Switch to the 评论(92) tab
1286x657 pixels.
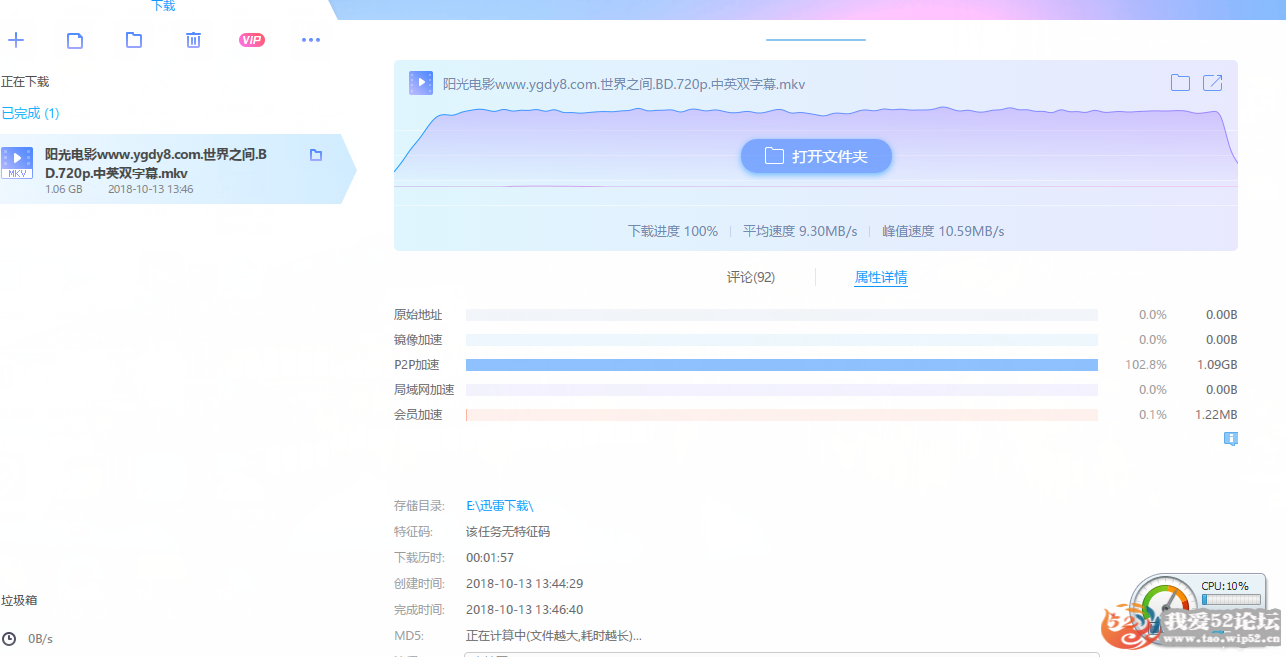(x=751, y=277)
